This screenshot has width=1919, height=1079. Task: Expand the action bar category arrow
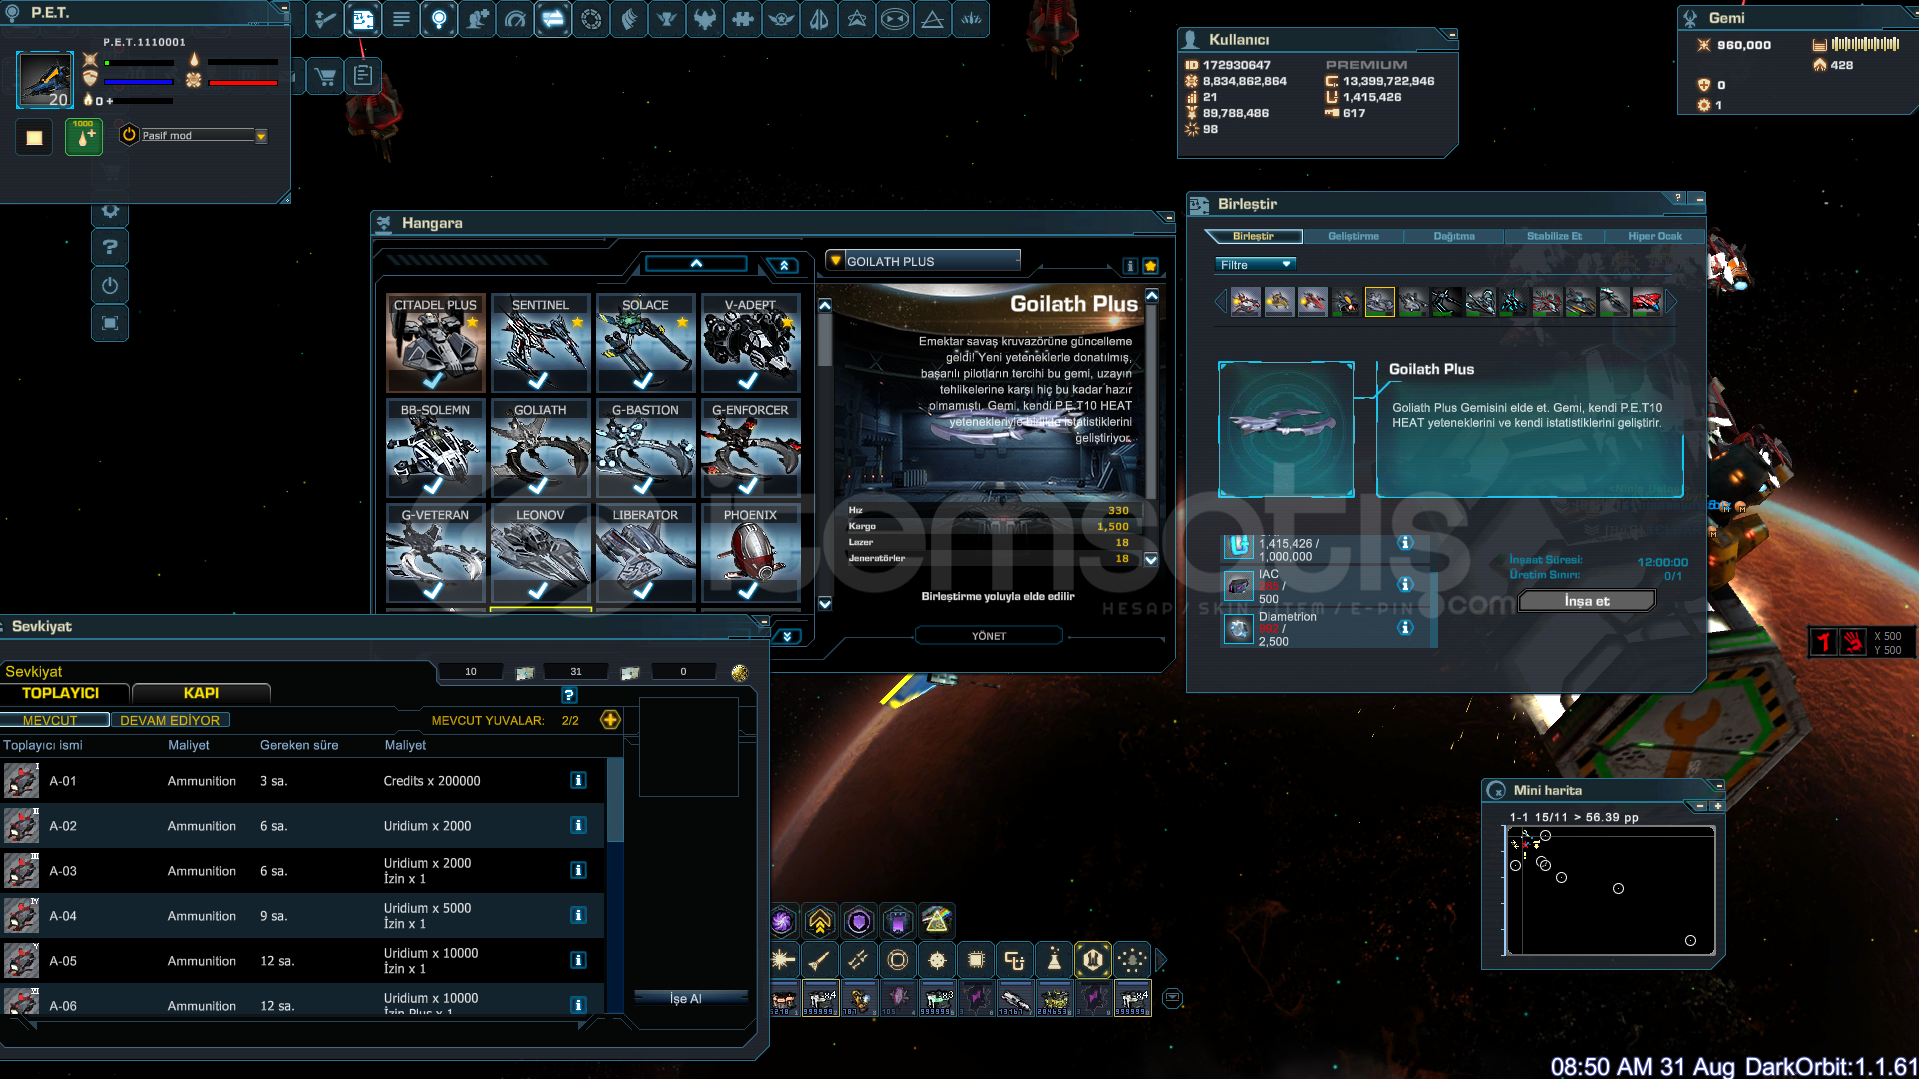pyautogui.click(x=1161, y=960)
